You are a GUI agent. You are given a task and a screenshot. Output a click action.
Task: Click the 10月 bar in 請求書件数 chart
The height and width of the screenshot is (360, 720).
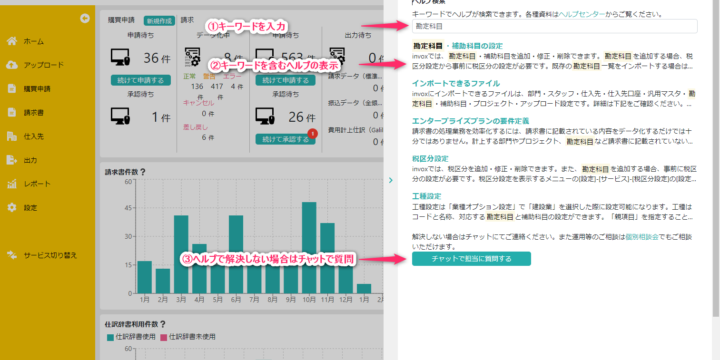(309, 248)
